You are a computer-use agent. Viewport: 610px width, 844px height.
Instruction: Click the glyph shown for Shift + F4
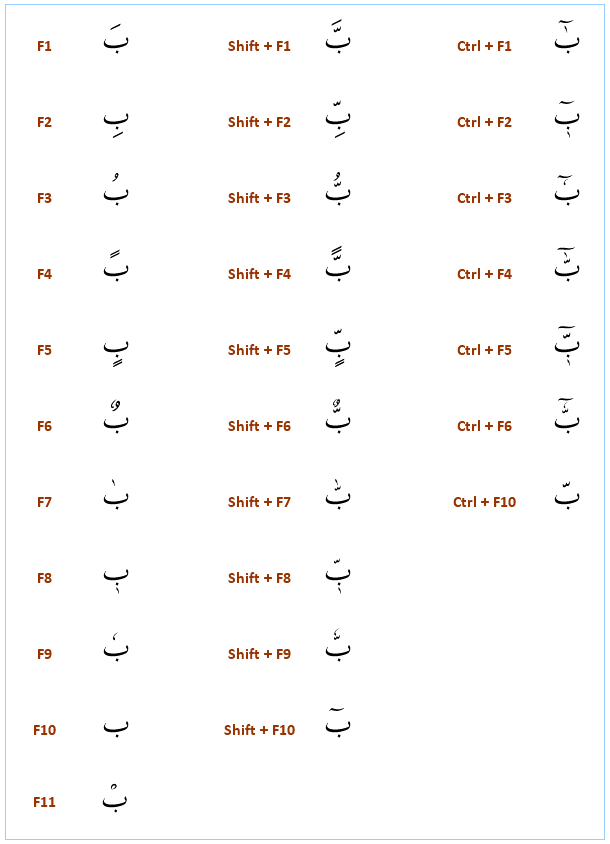[339, 269]
